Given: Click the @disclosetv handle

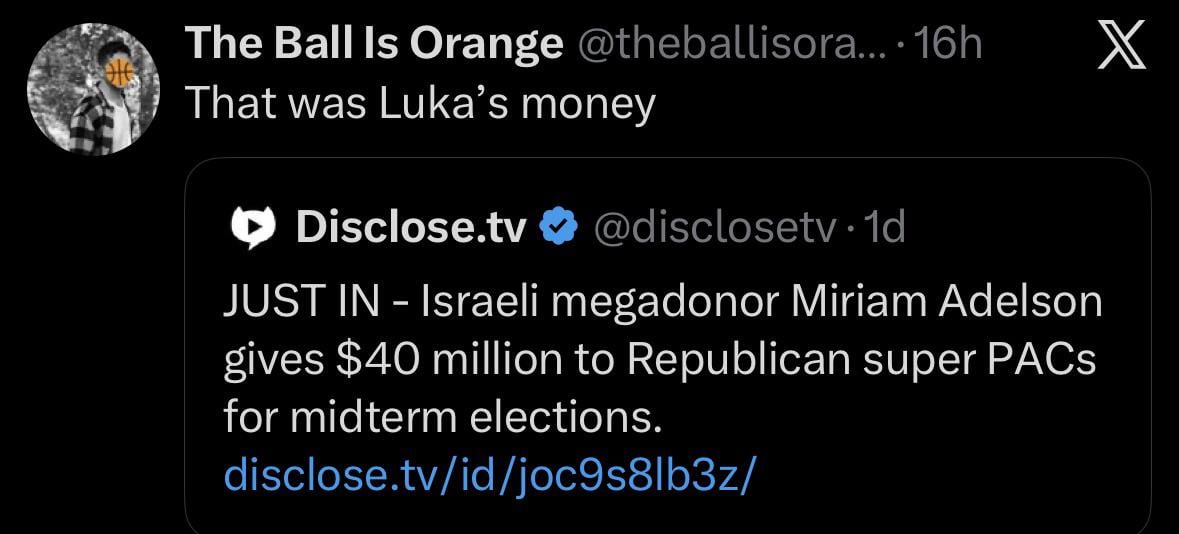Looking at the screenshot, I should point(715,229).
